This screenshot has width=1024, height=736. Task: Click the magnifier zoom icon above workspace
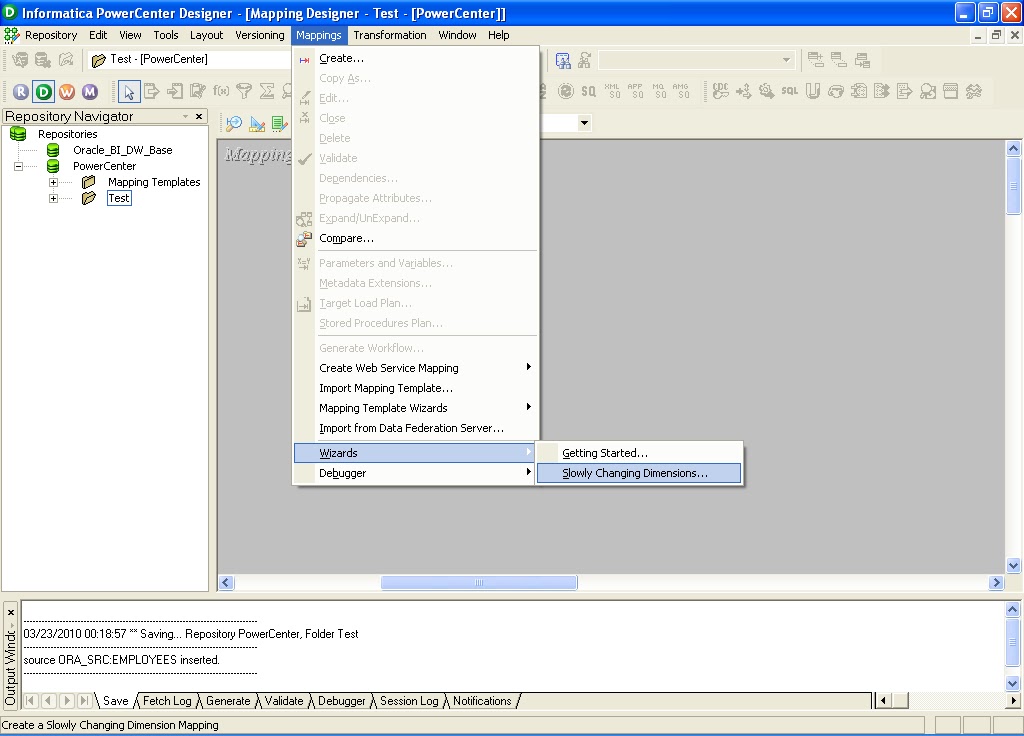(234, 123)
